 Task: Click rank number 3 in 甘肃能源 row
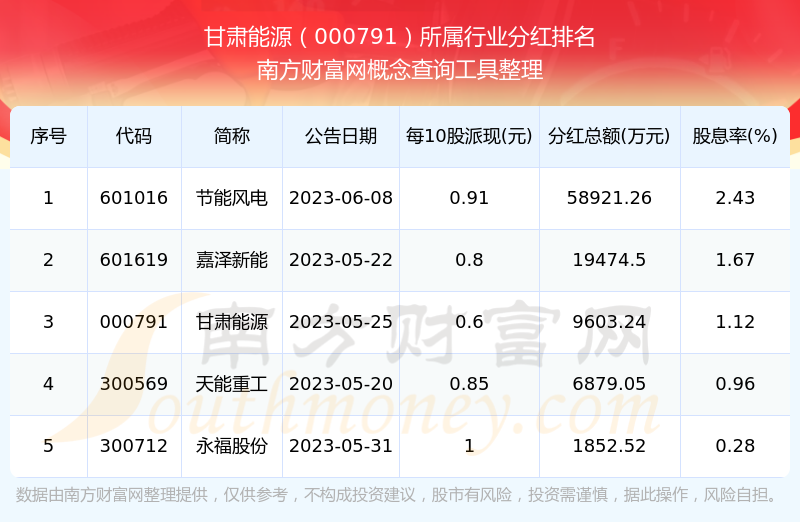click(48, 322)
